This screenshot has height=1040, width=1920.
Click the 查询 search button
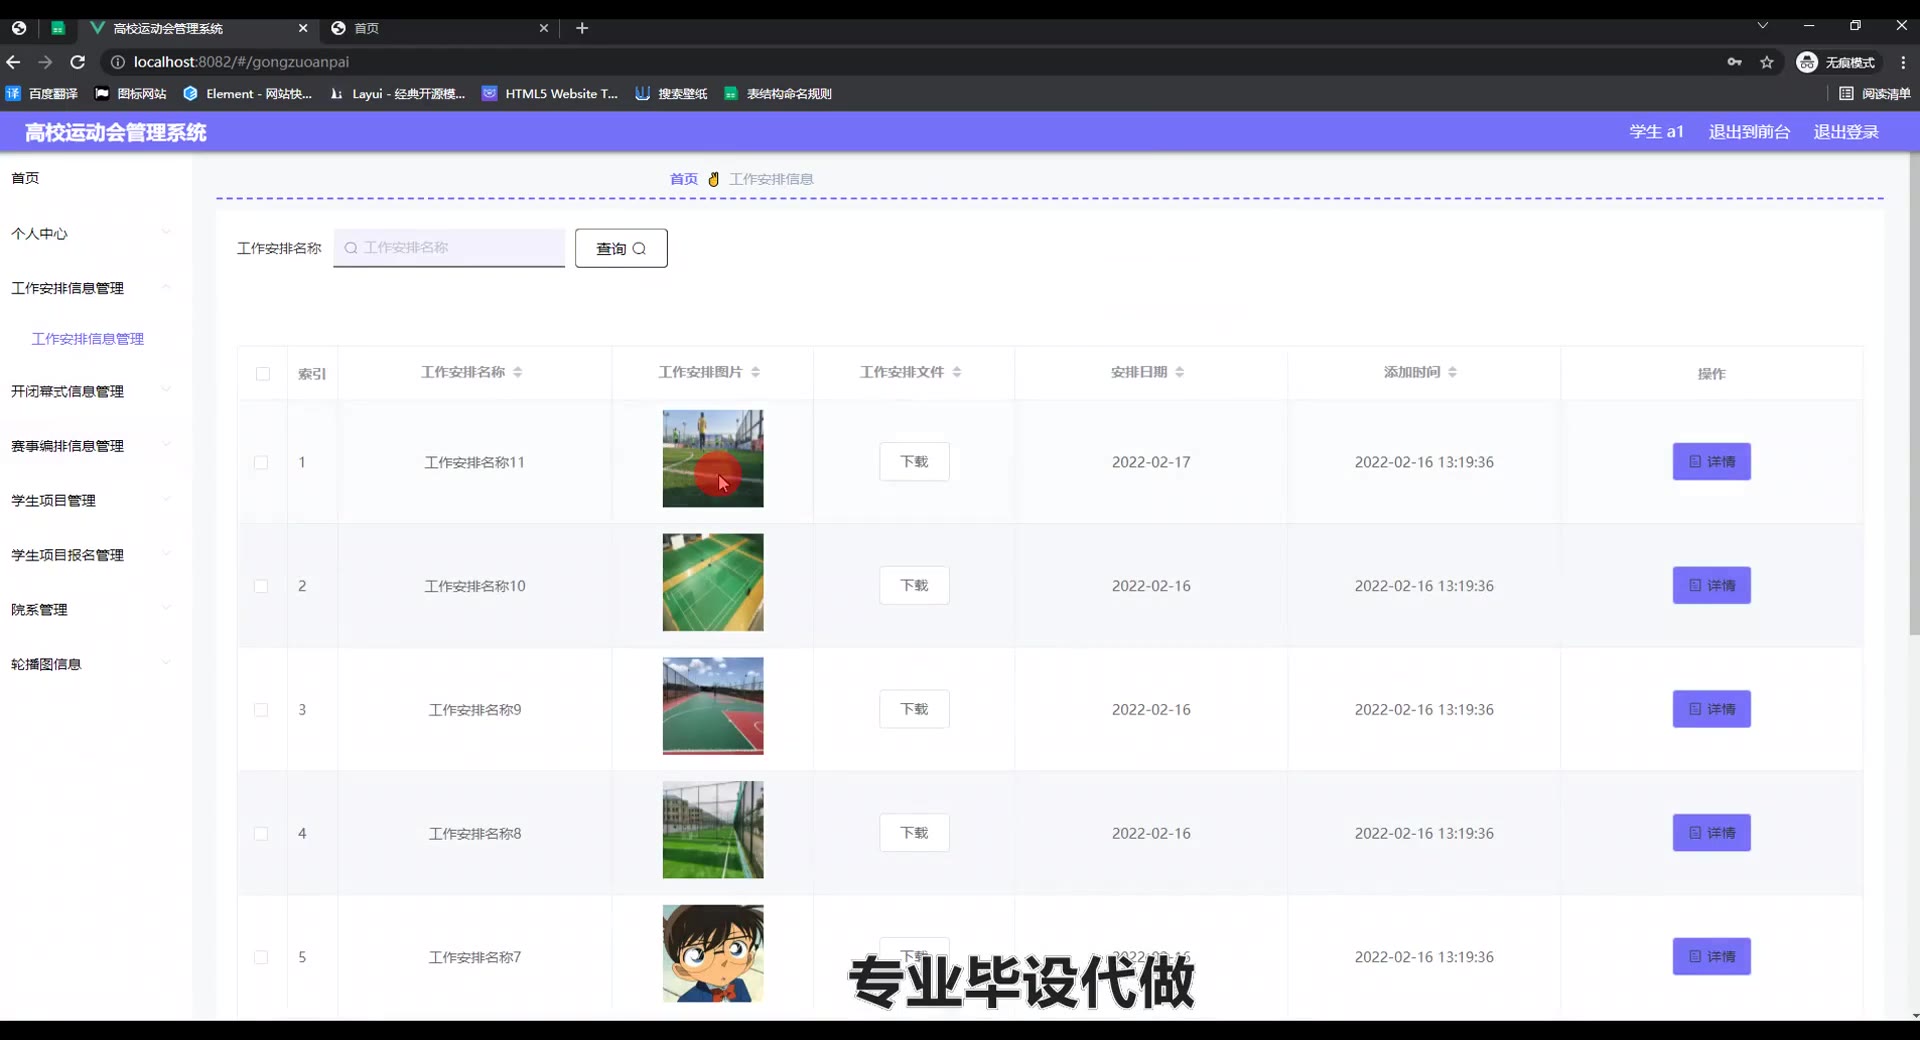(621, 248)
